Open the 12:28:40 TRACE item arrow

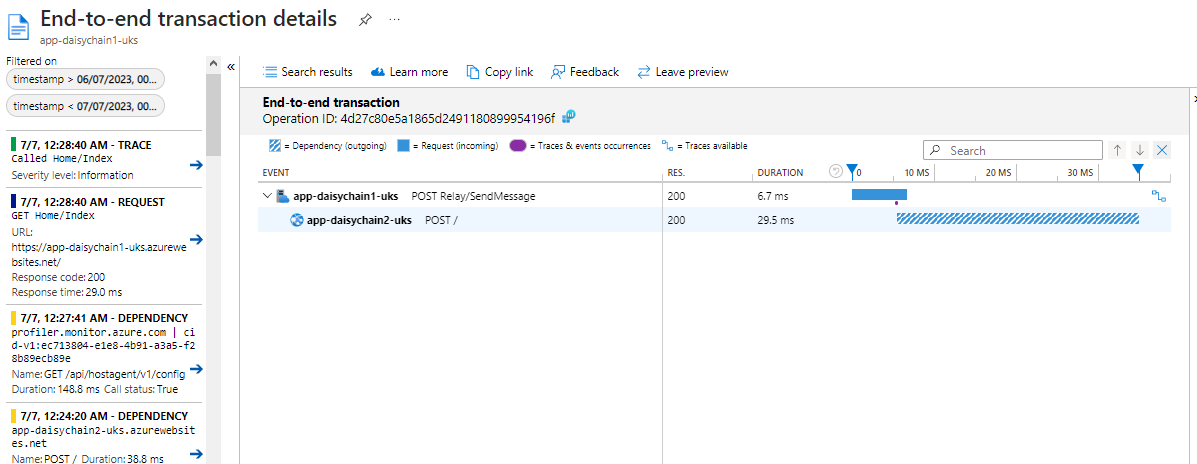point(195,165)
